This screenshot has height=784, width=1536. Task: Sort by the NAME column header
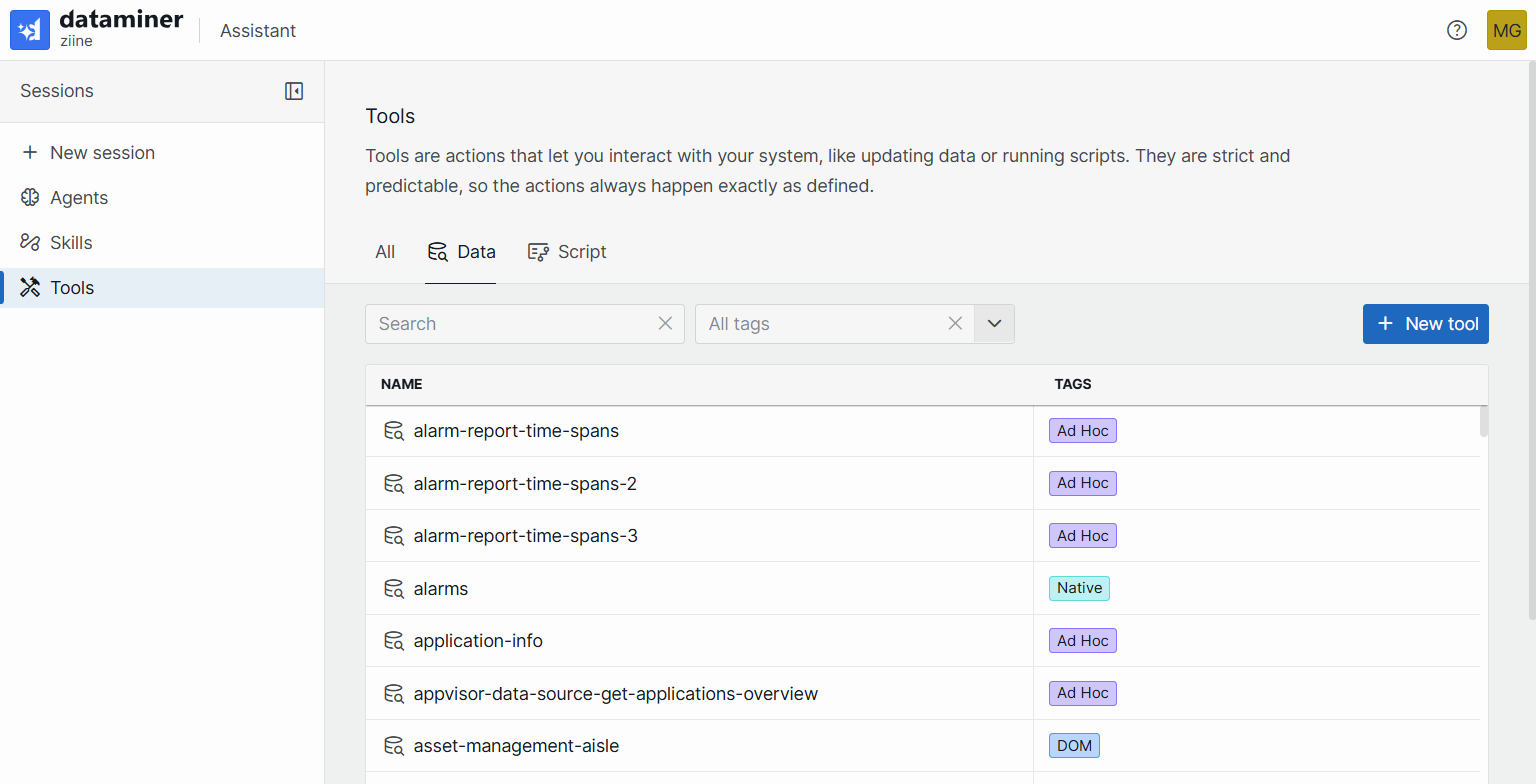(402, 384)
